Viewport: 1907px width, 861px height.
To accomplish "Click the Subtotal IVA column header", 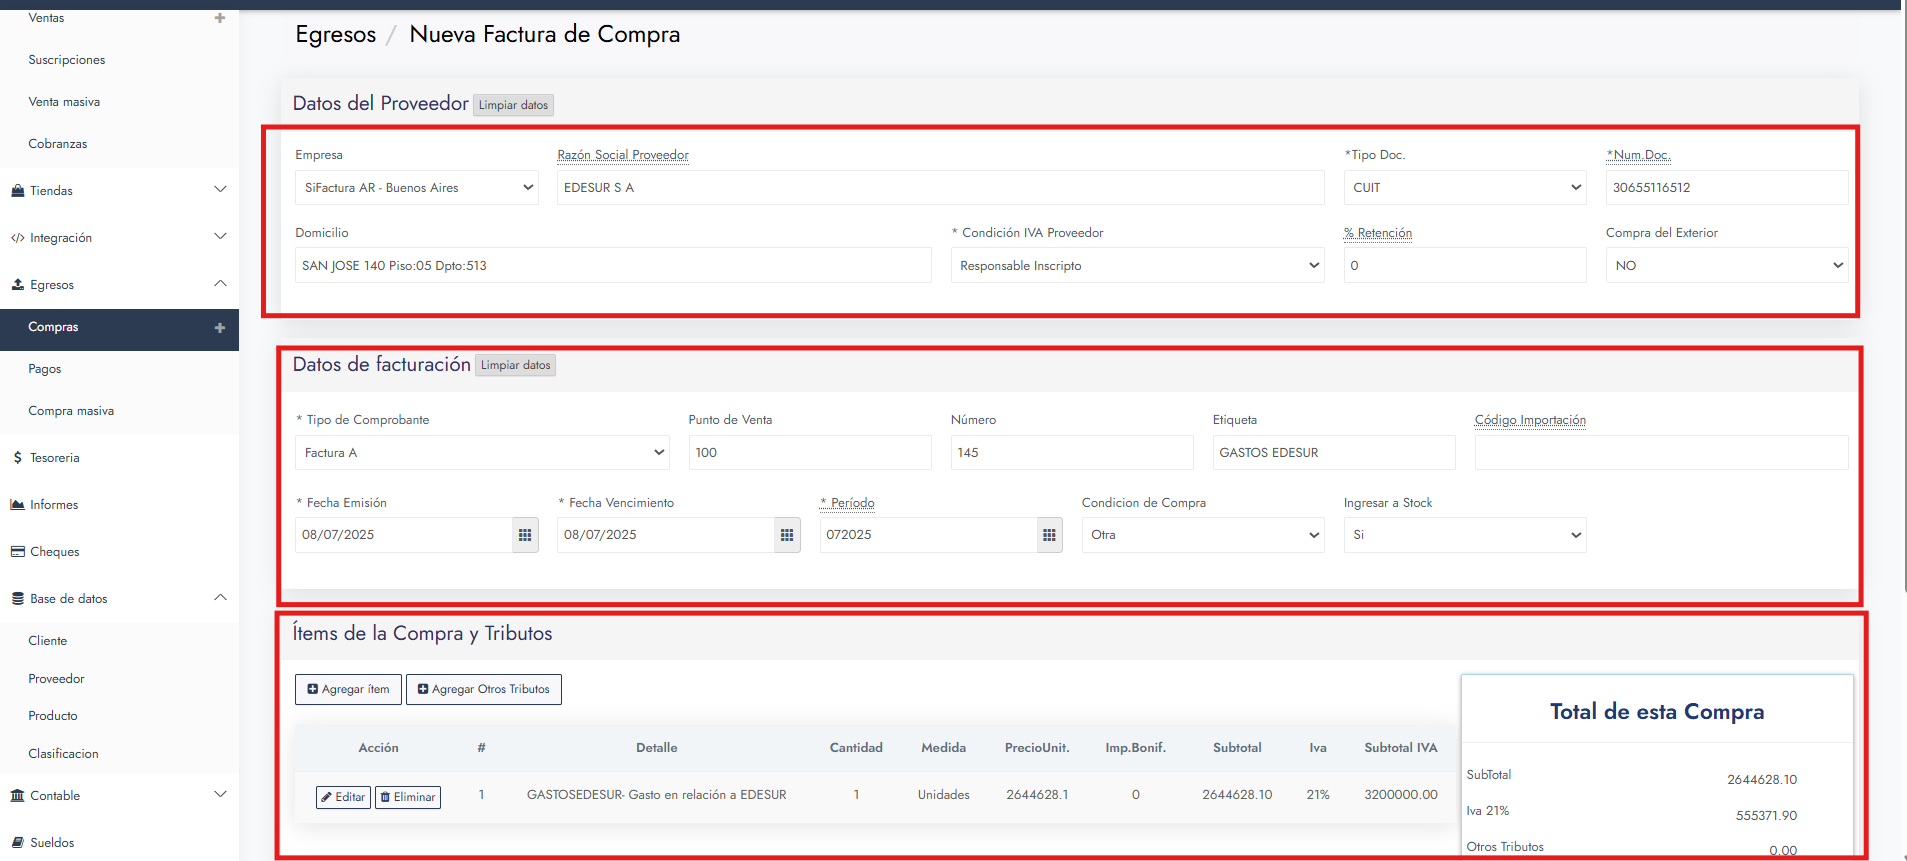I will point(1401,748).
